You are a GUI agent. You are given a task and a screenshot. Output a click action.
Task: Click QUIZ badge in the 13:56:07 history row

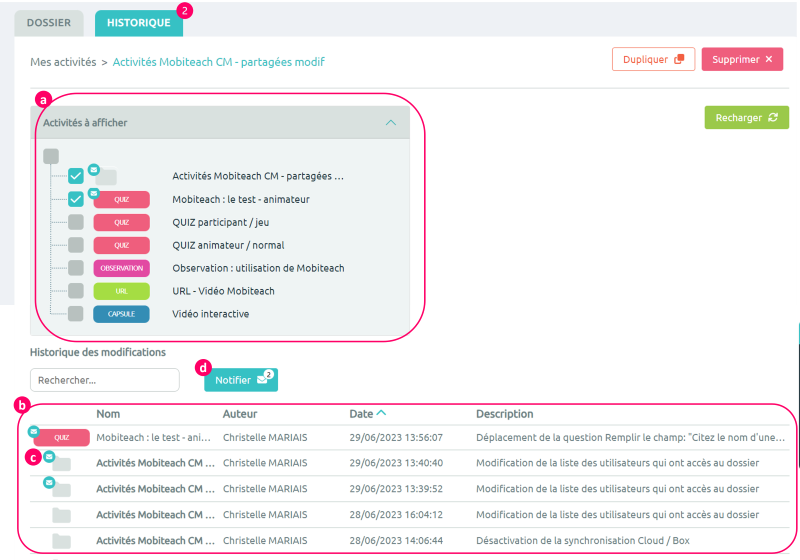coord(62,438)
